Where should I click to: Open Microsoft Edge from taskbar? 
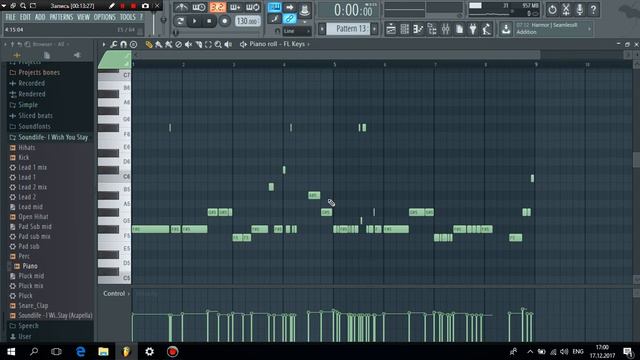80,351
